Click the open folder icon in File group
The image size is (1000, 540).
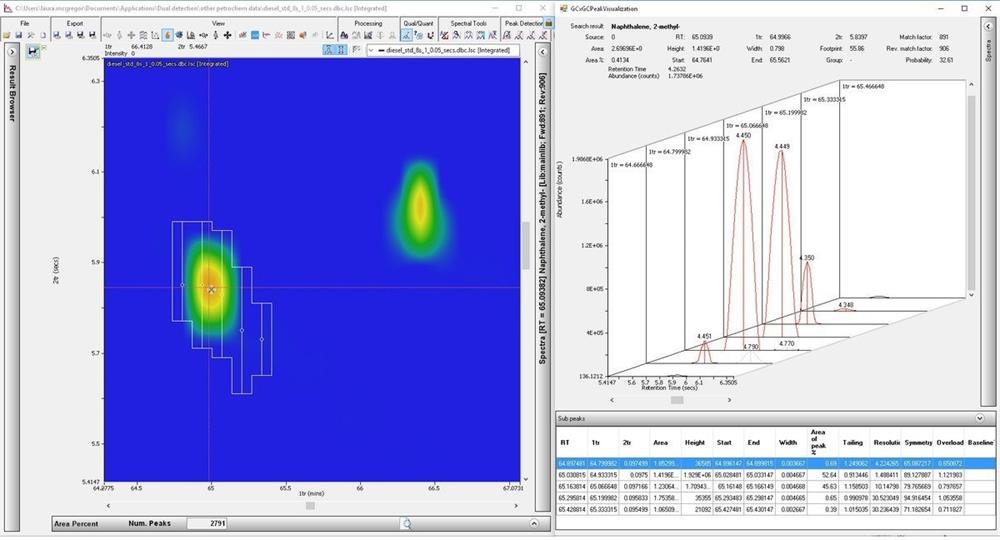(x=7, y=35)
